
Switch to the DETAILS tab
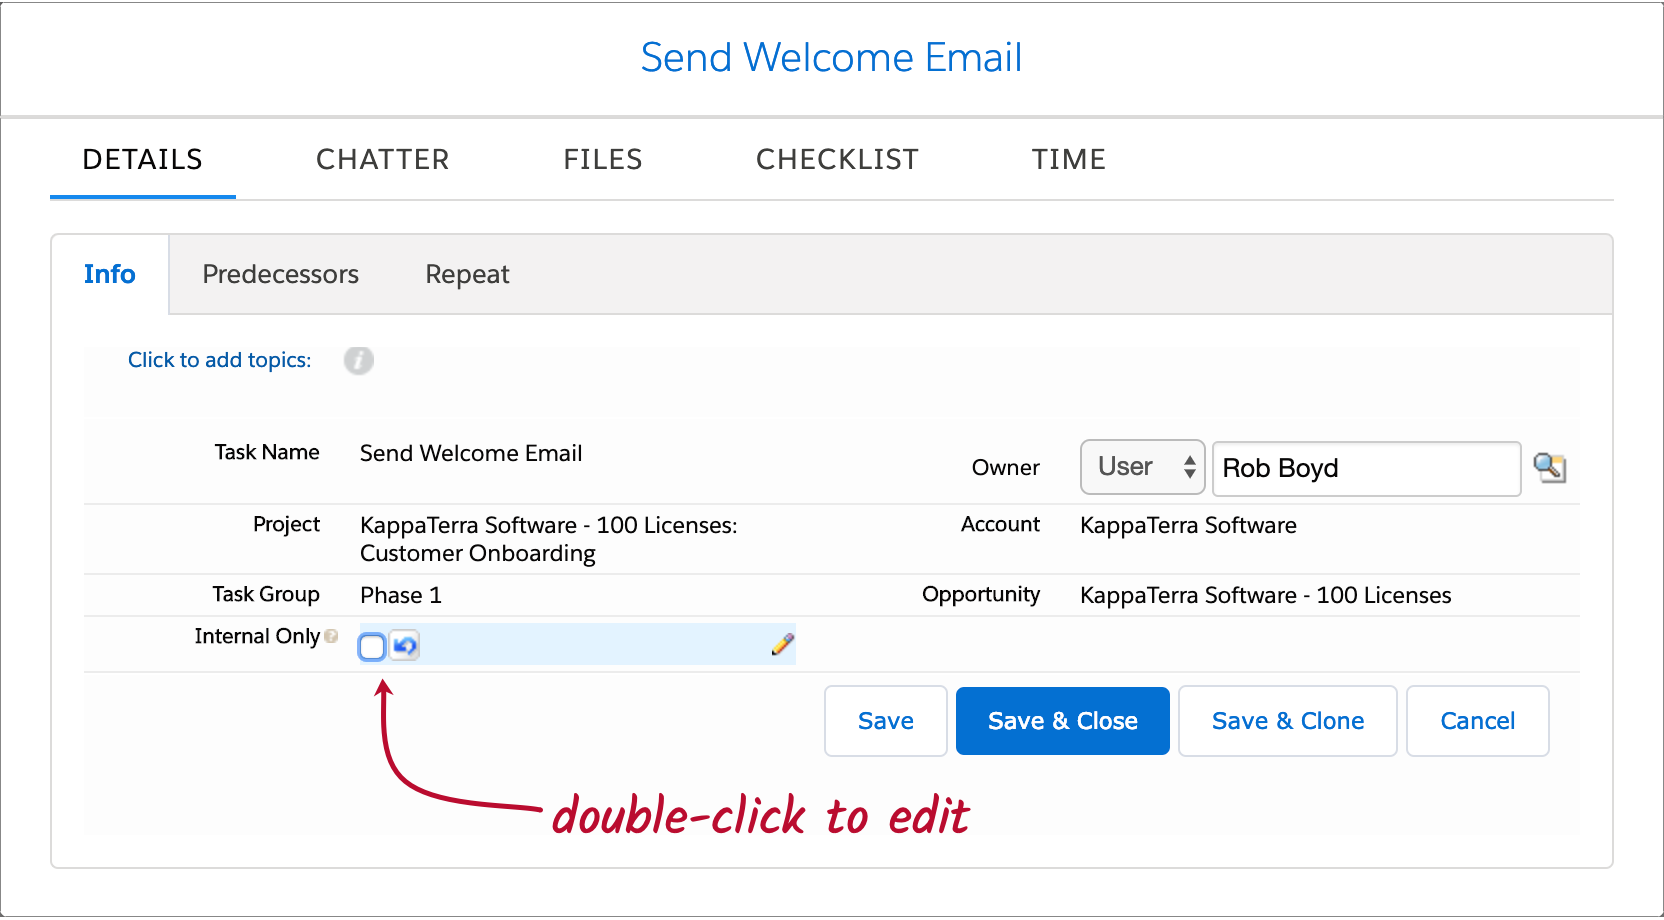[x=143, y=160]
